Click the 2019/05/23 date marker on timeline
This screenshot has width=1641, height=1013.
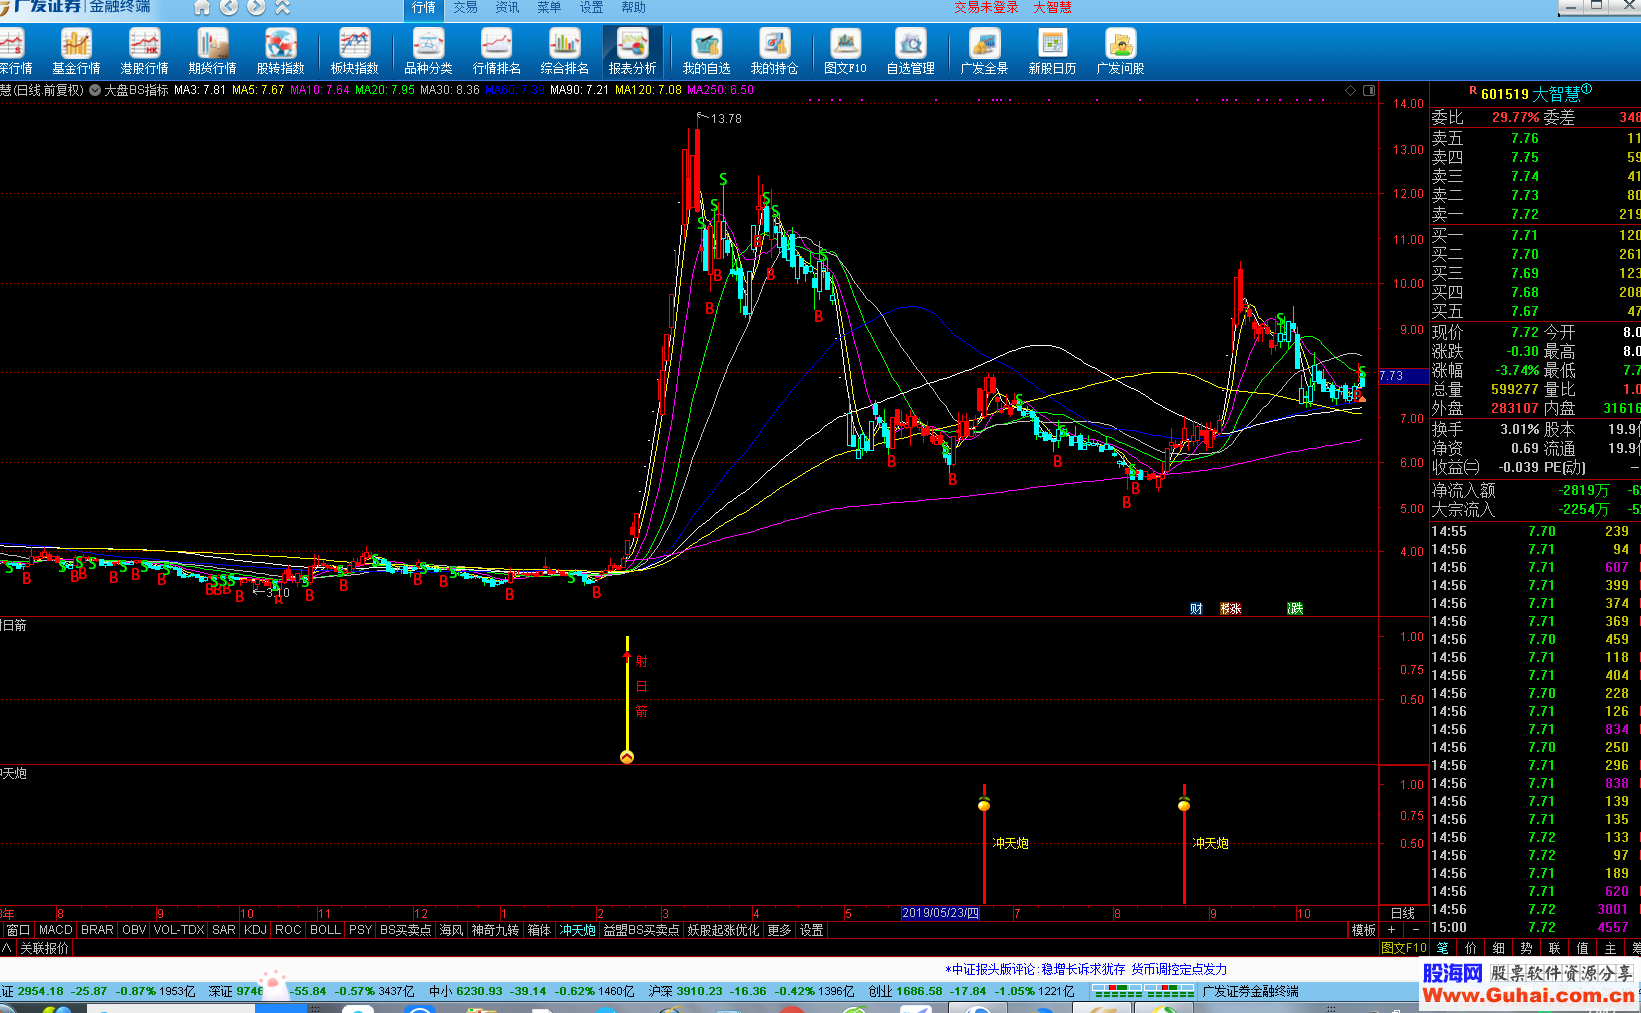click(941, 913)
